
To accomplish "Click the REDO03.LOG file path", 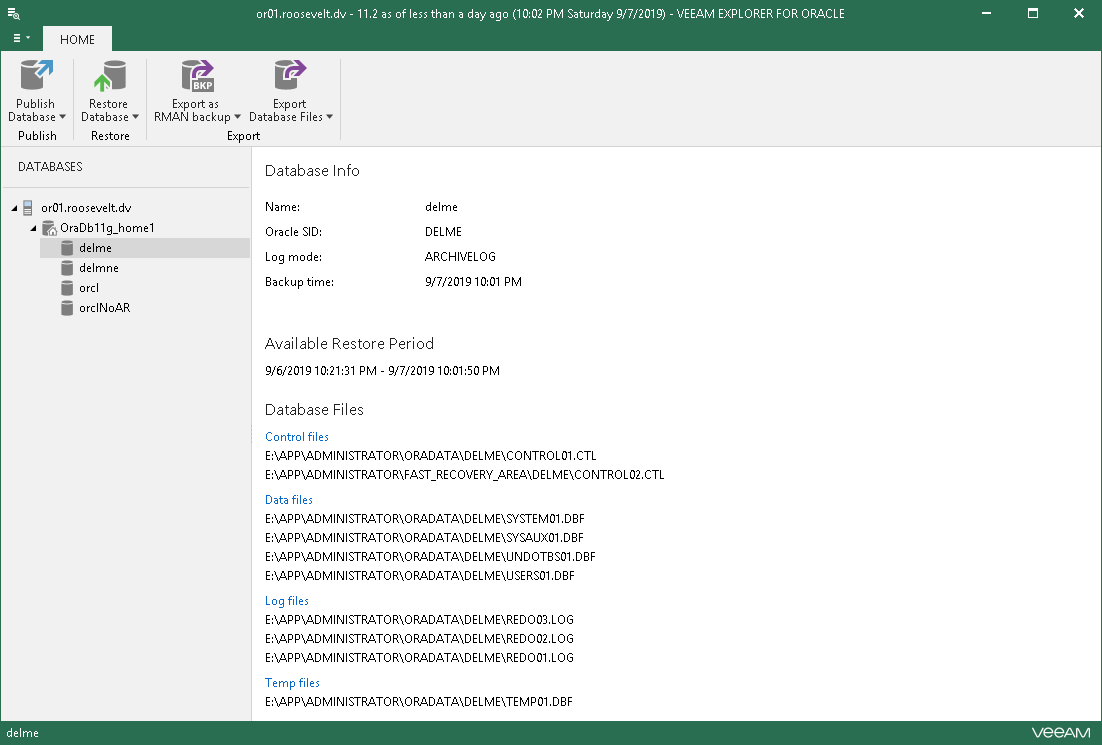I will click(420, 620).
